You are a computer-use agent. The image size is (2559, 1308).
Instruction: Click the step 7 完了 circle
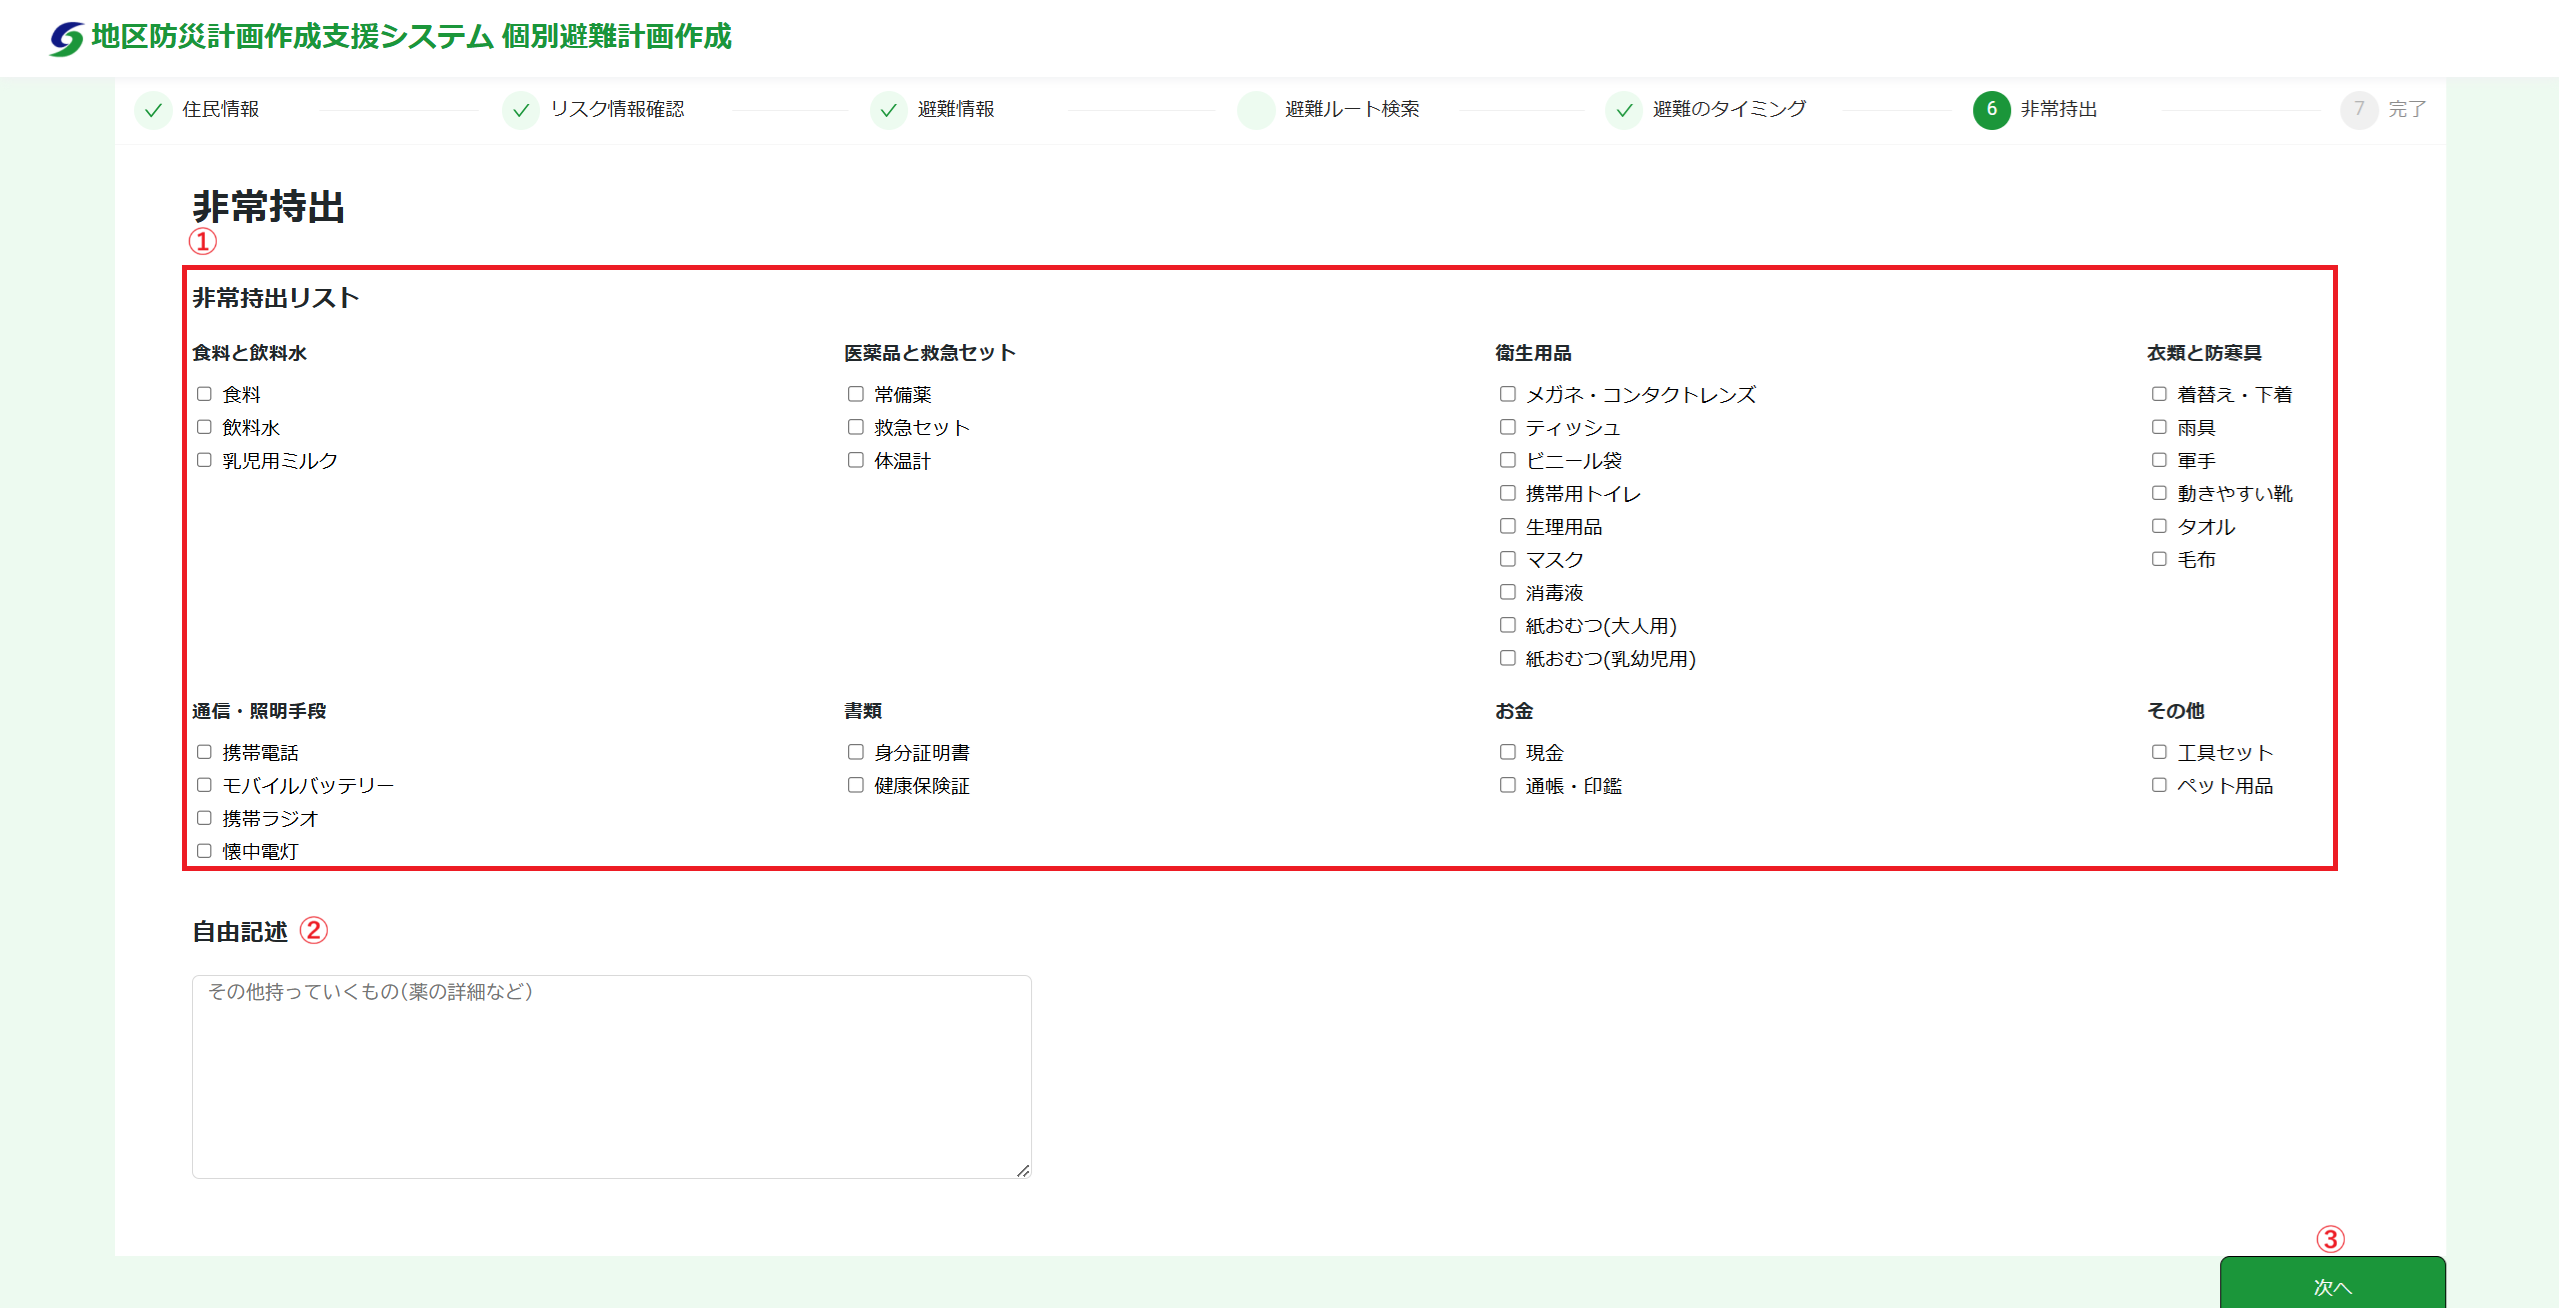[2358, 110]
